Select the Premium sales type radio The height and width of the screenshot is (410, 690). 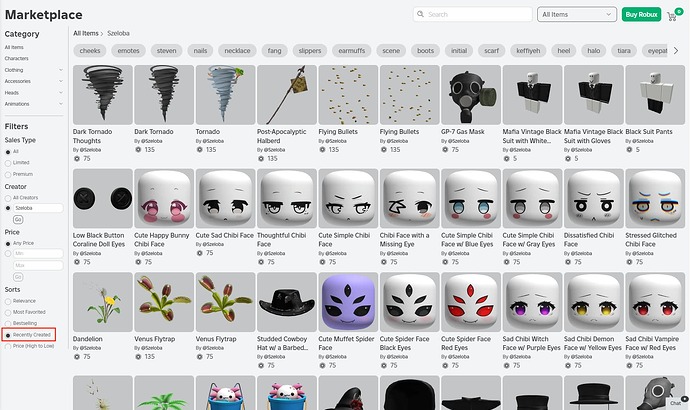click(8, 174)
